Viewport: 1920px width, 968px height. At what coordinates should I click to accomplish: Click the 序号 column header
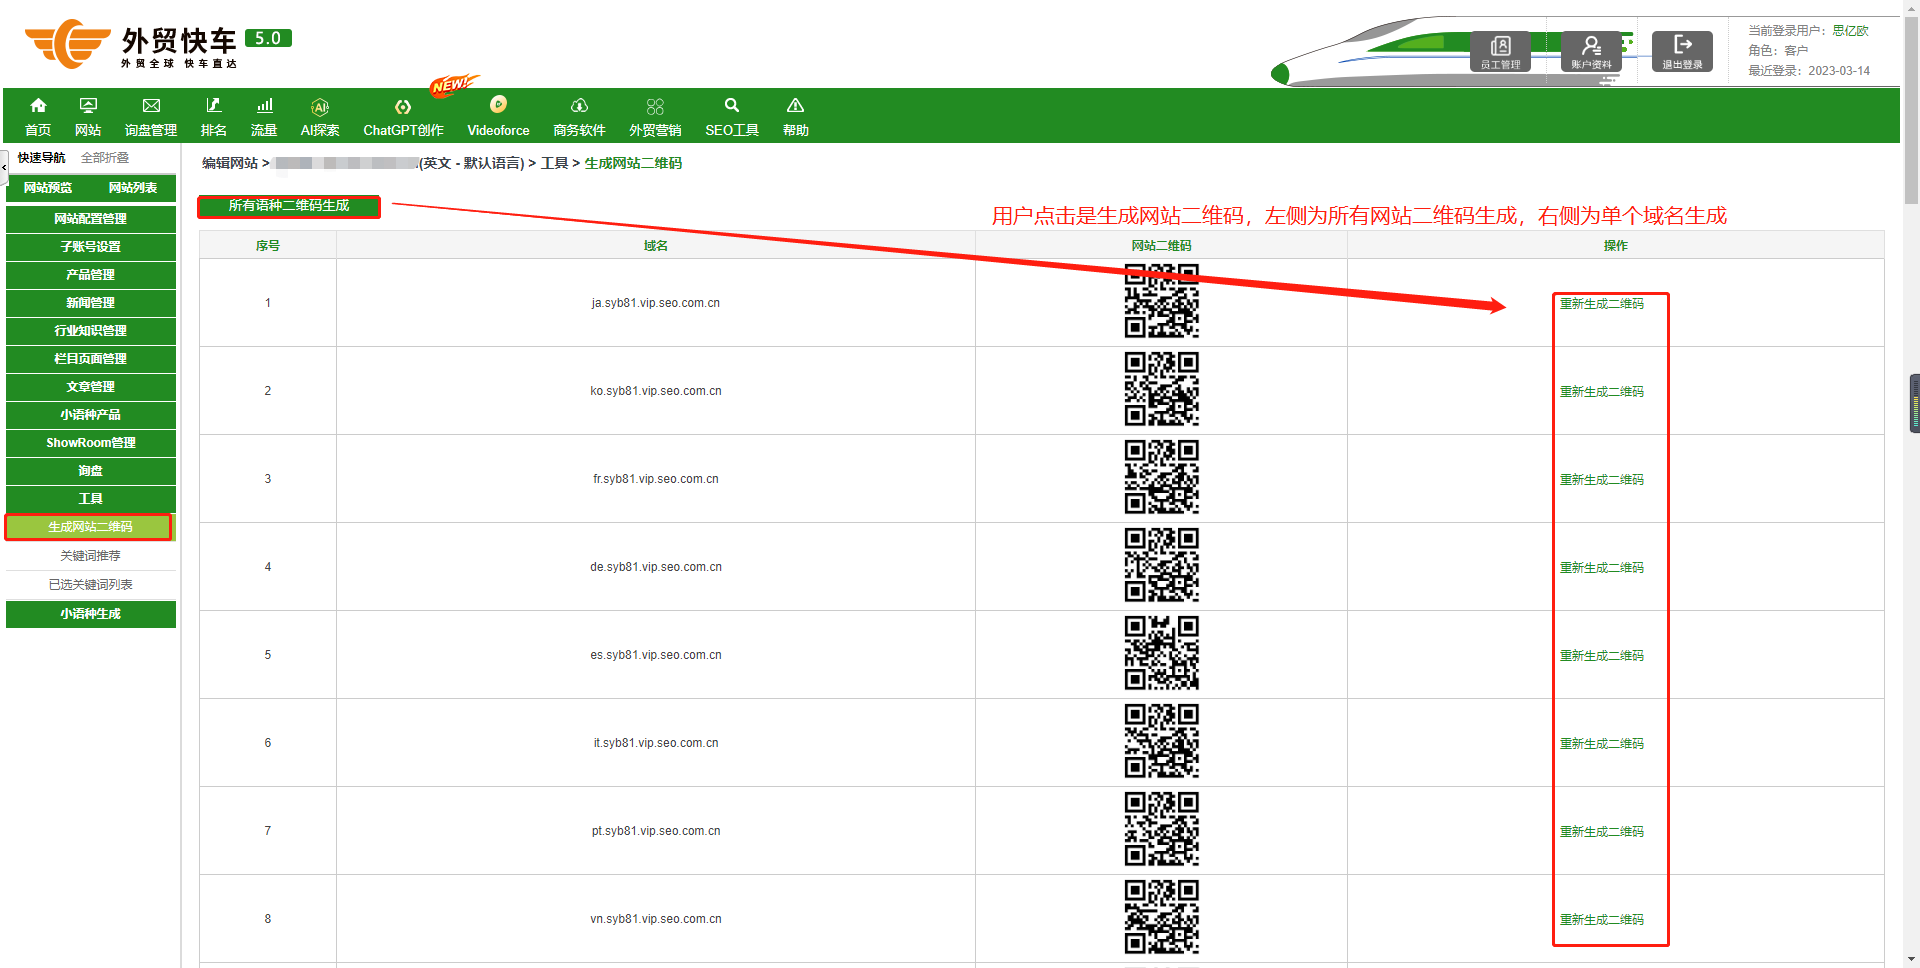267,246
